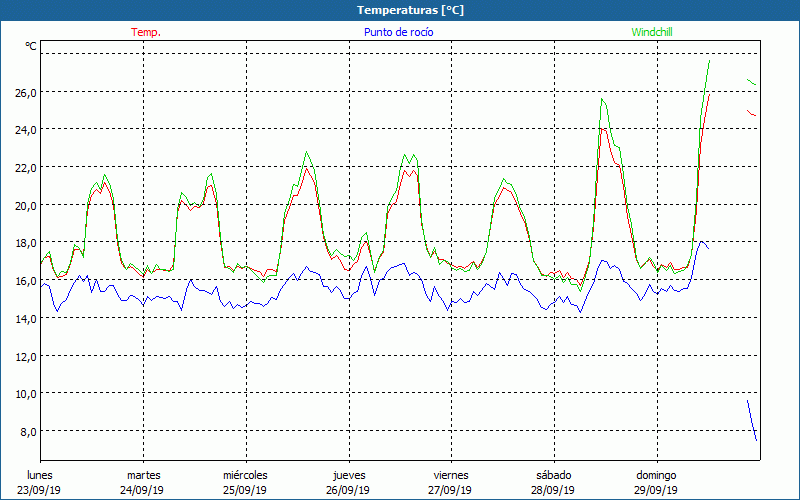Click the 25/09/19 date label

tap(245, 490)
